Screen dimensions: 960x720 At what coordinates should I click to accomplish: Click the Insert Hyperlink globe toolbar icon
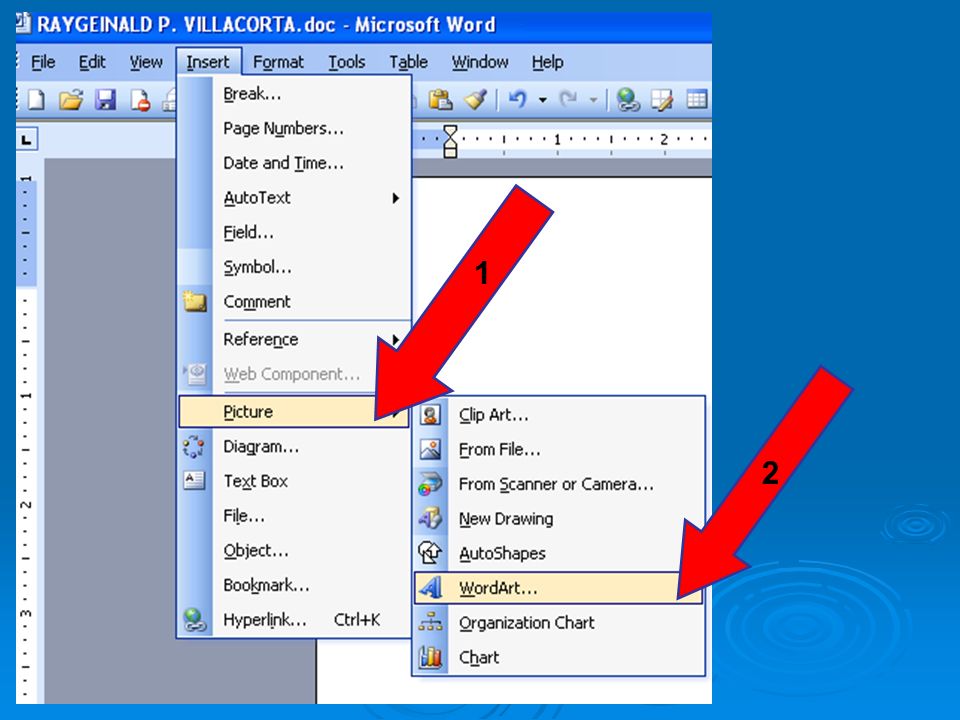click(628, 99)
